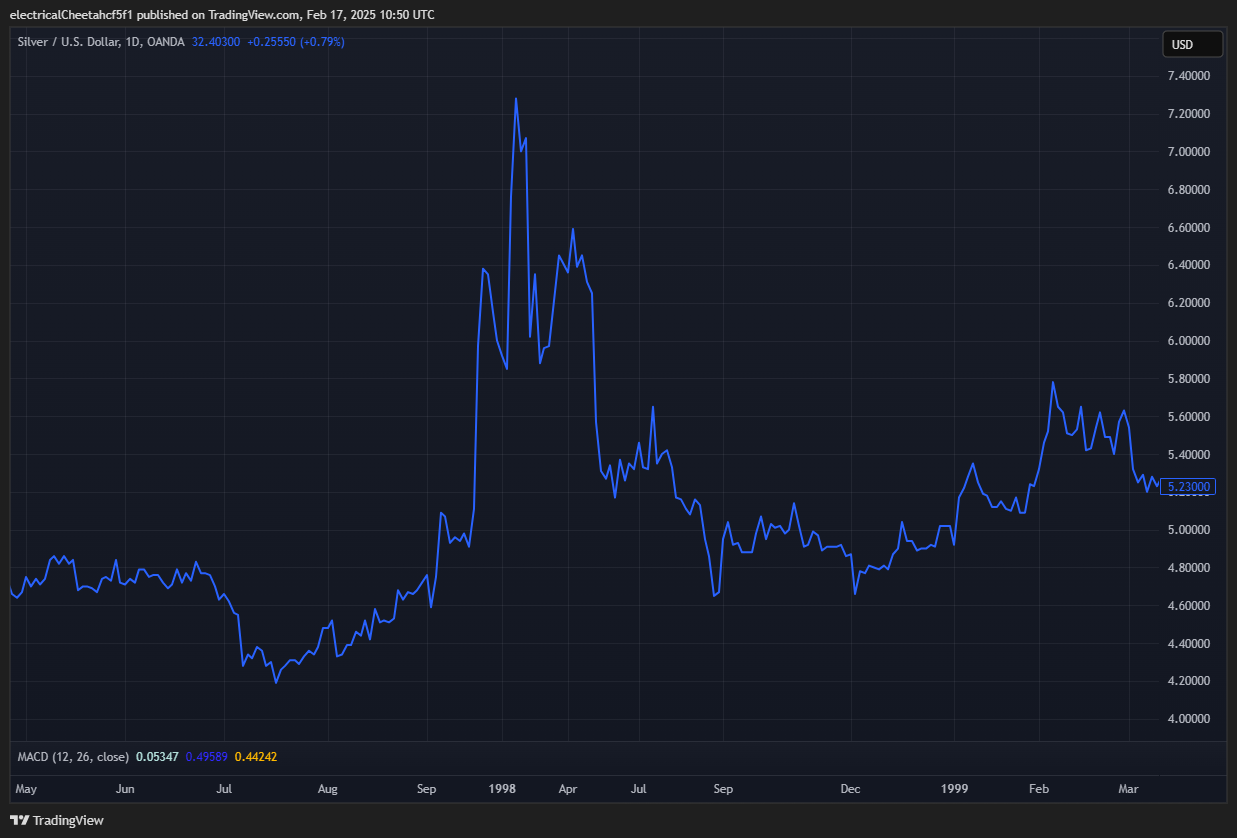The width and height of the screenshot is (1237, 838).
Task: Click the Dec label on the time axis
Action: click(850, 789)
